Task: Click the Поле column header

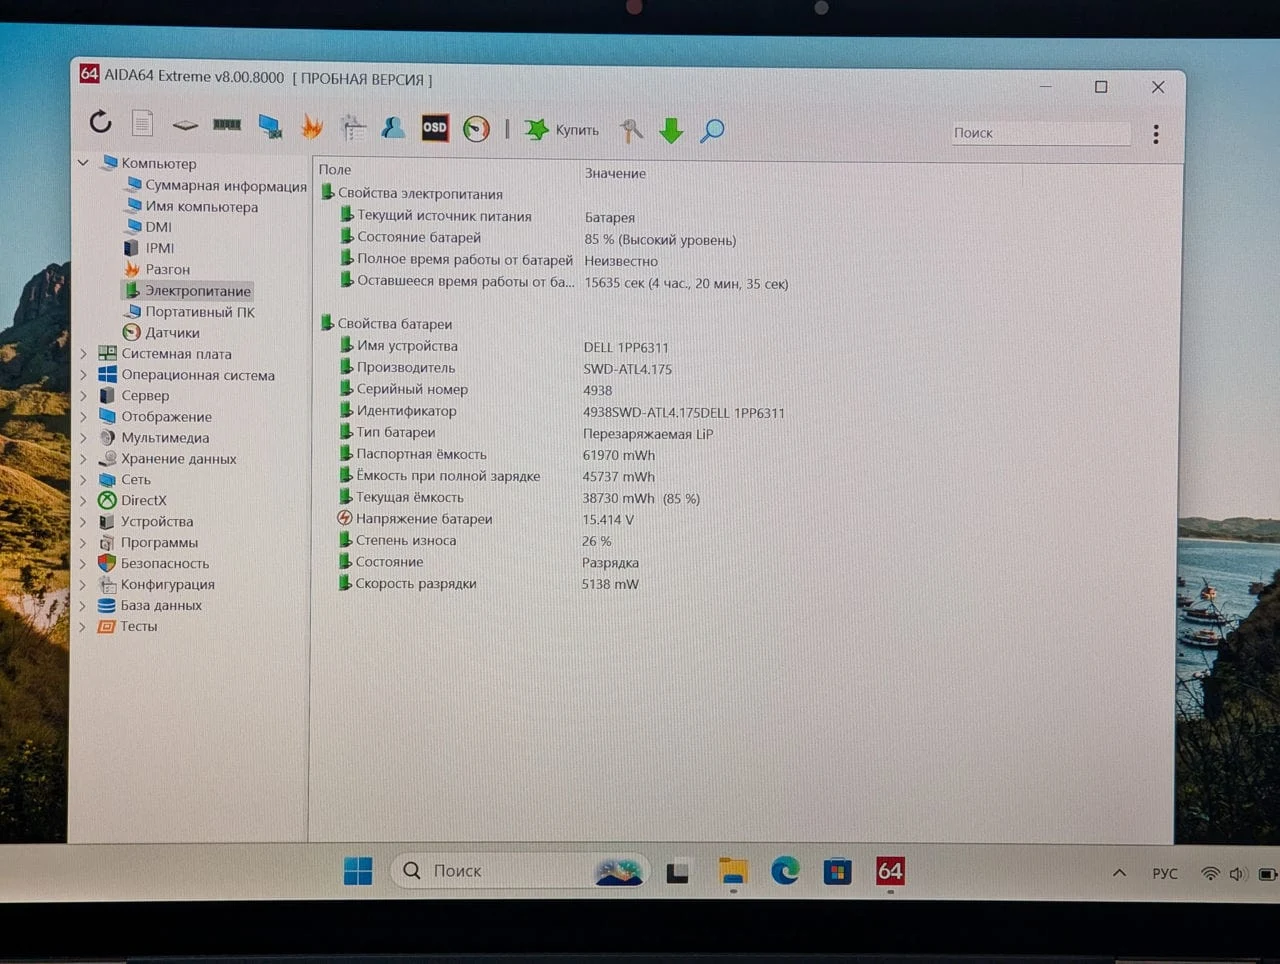Action: (335, 170)
